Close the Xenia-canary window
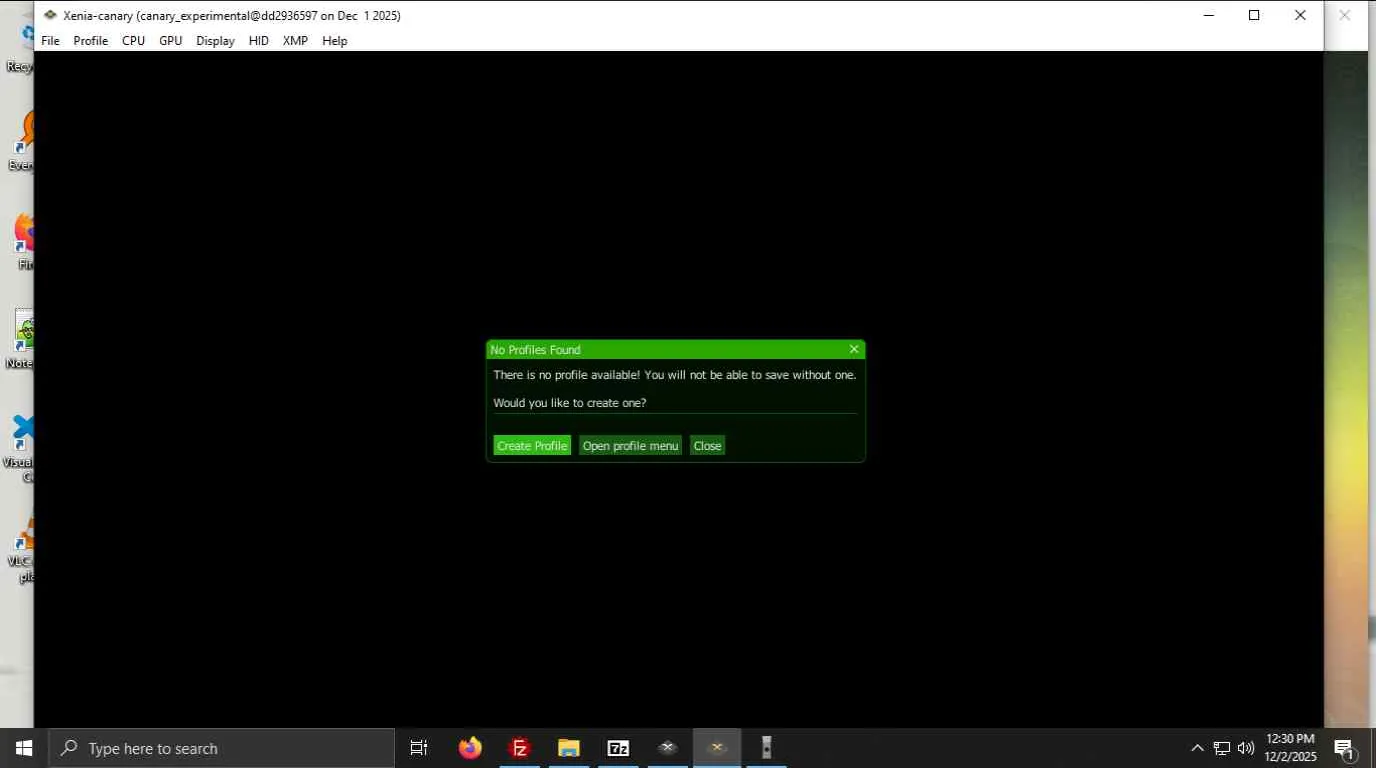 tap(1300, 15)
